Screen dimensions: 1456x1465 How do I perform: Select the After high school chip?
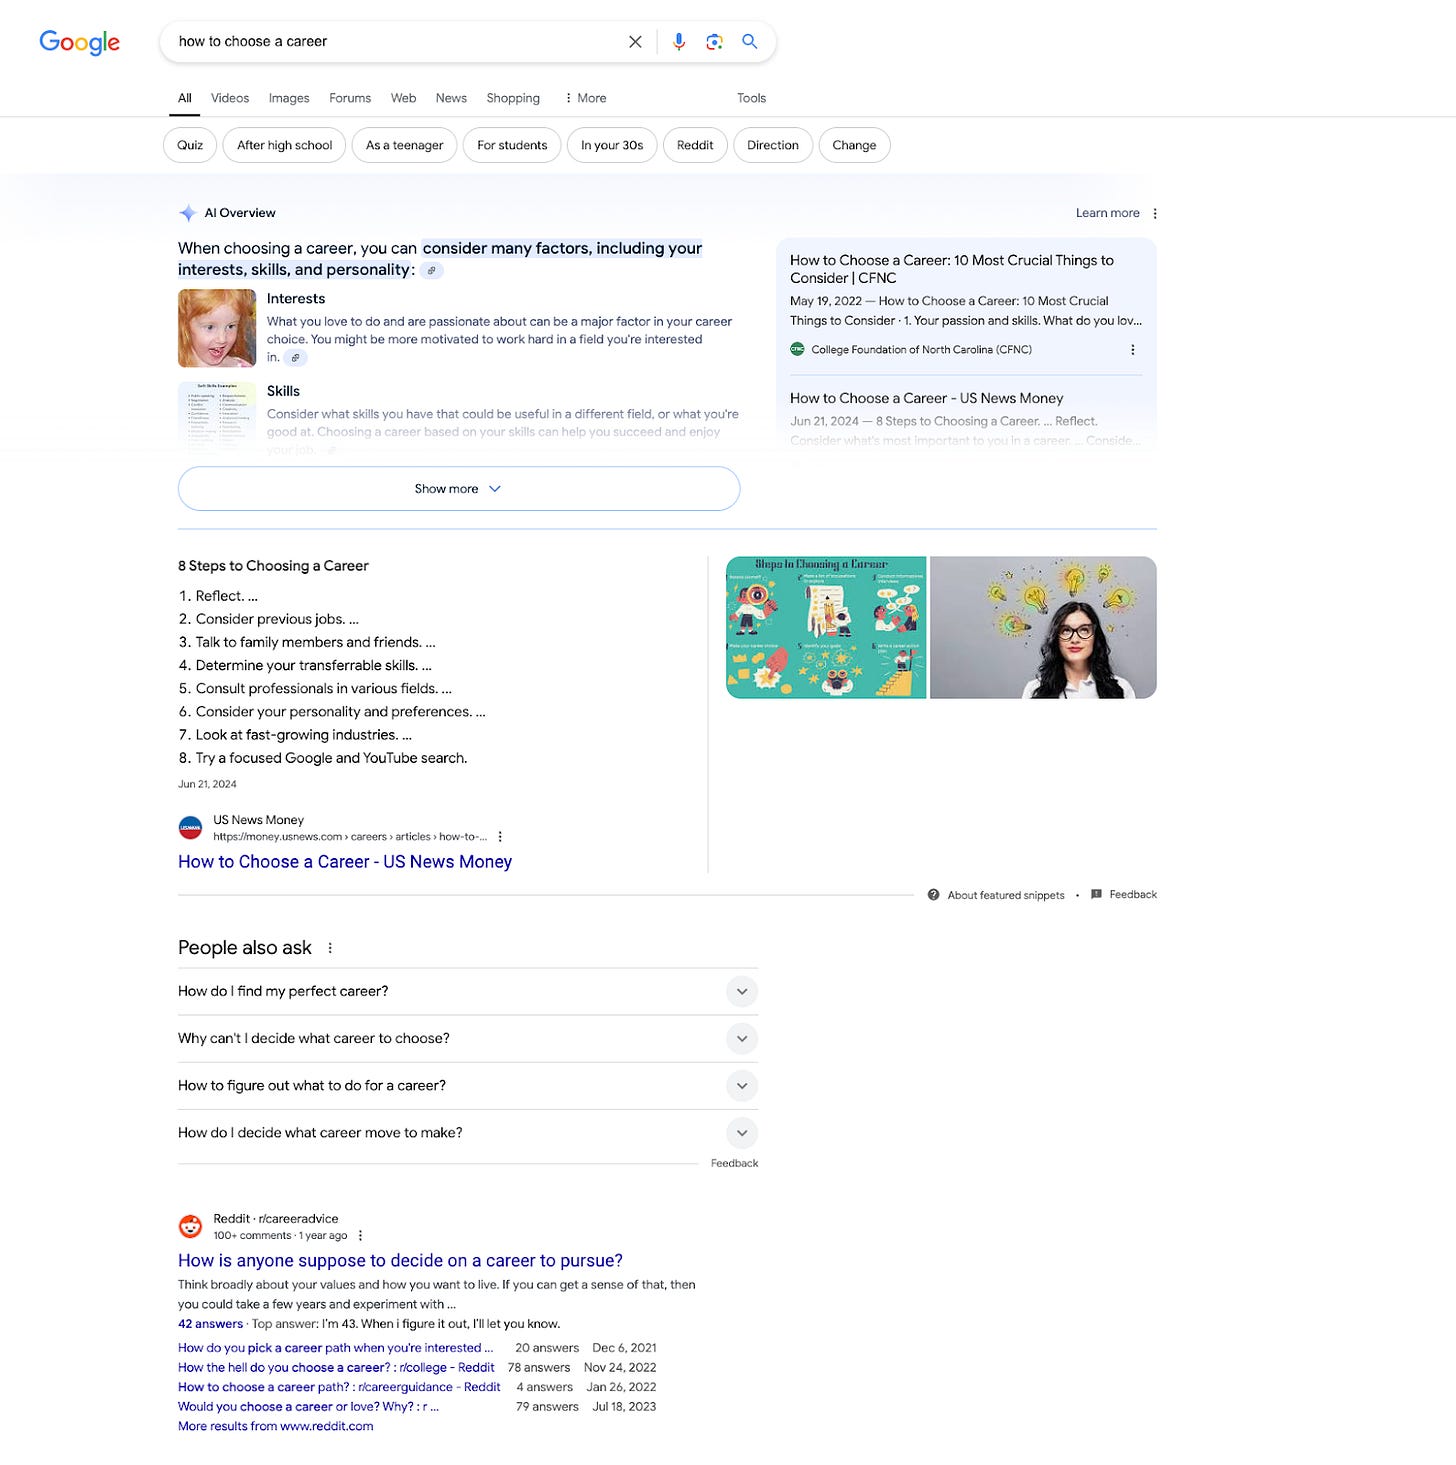285,145
